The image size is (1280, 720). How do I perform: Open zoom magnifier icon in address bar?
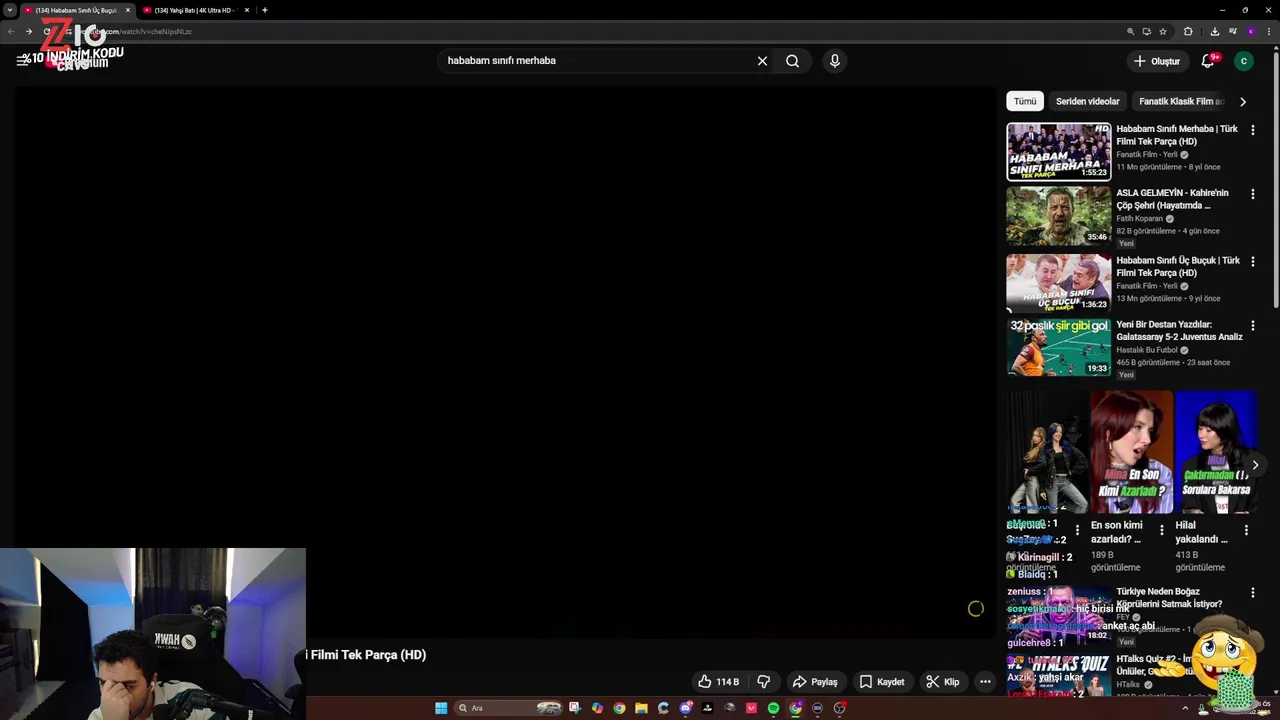[x=1131, y=31]
